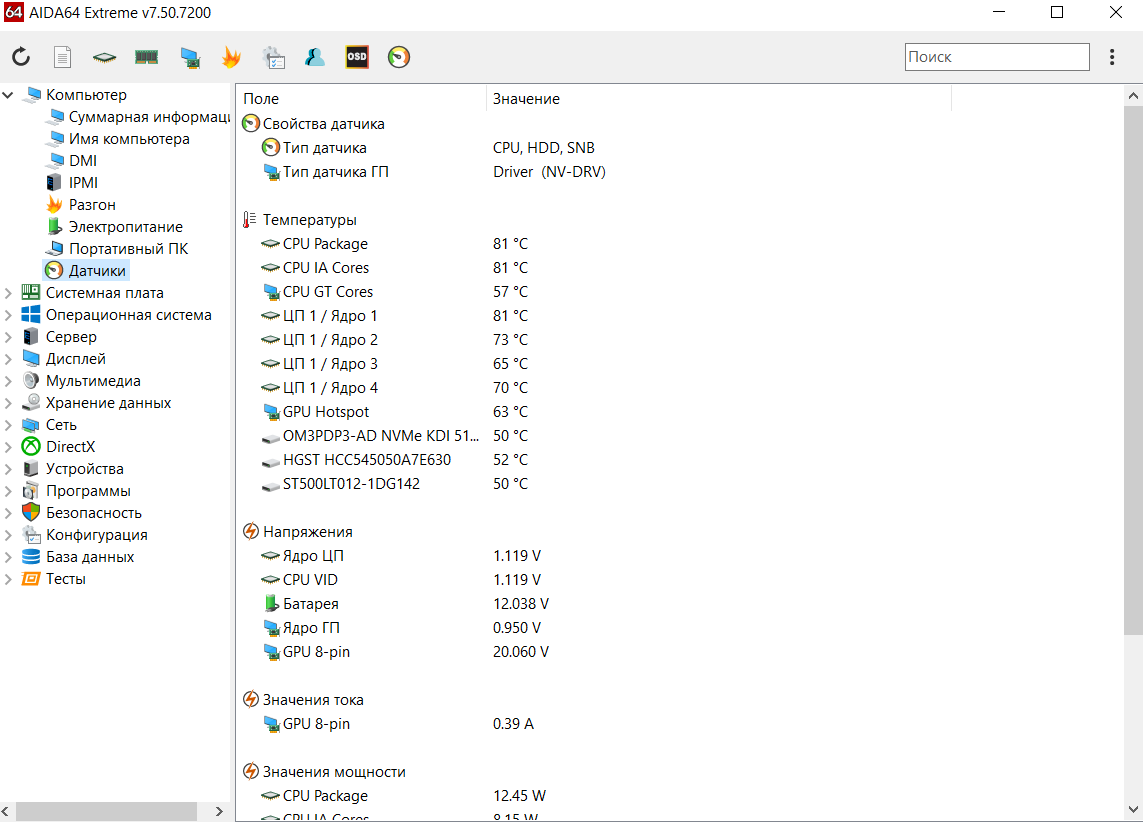Open the Report document icon
Viewport: 1143px width, 822px height.
tap(62, 58)
